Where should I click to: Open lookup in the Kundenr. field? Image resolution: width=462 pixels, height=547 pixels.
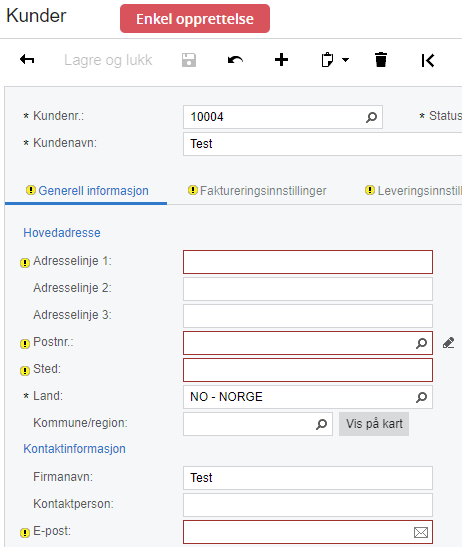[x=371, y=117]
